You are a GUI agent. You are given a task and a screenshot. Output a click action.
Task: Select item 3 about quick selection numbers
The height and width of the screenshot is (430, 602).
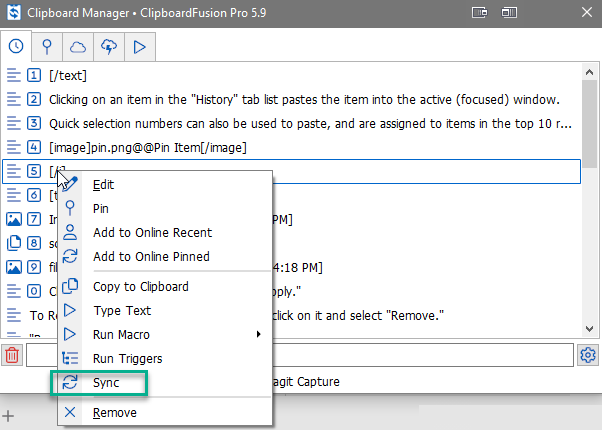click(291, 124)
